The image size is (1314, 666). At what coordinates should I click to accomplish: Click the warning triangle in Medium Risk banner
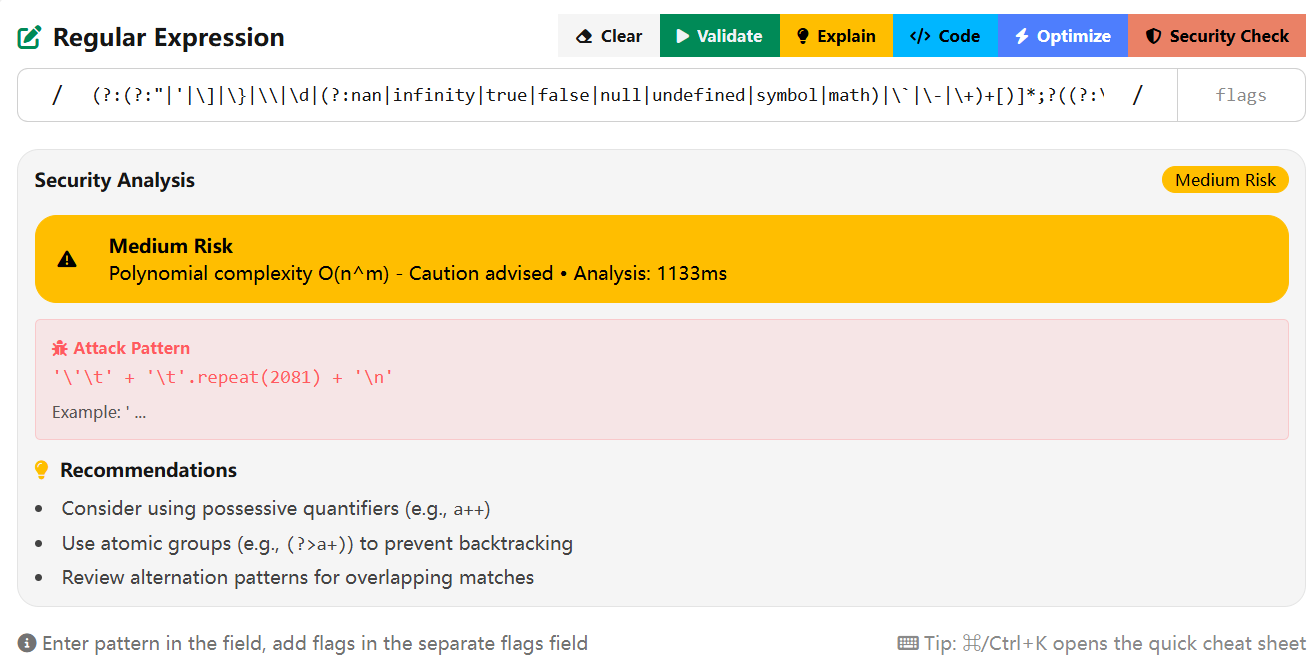pyautogui.click(x=67, y=258)
